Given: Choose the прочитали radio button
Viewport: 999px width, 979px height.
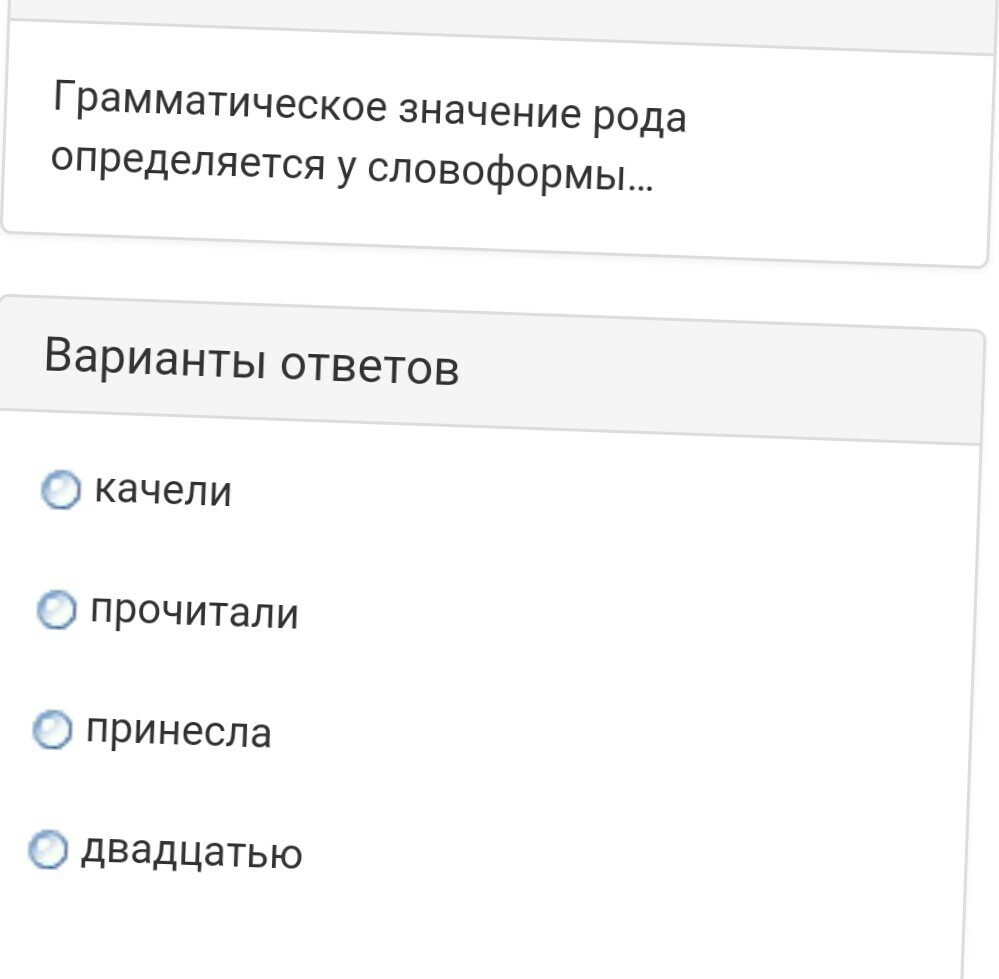Looking at the screenshot, I should pos(57,610).
